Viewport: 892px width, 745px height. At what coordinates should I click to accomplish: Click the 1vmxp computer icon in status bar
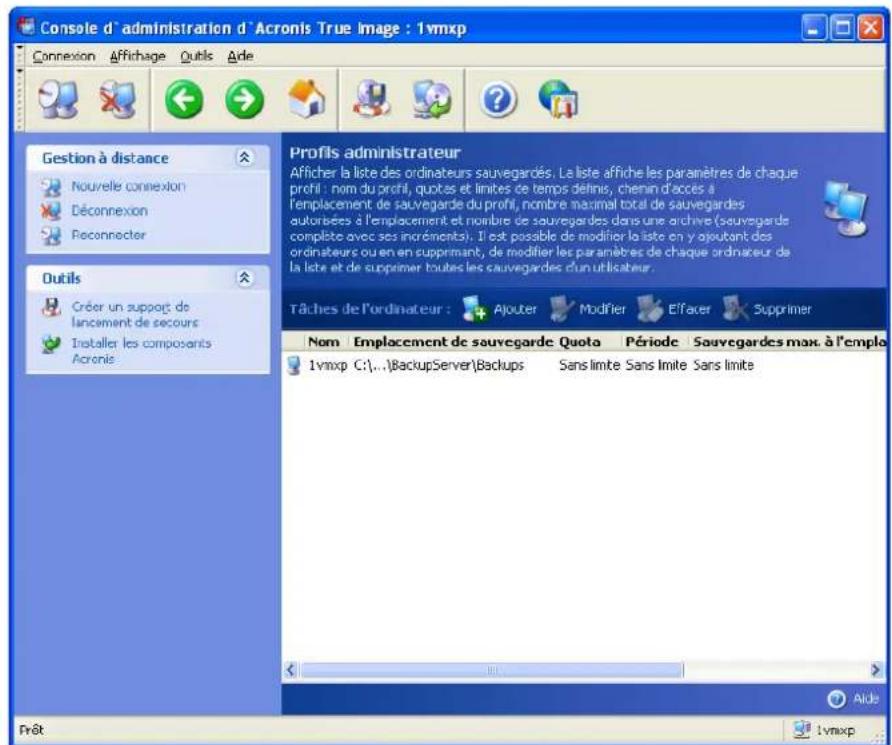pos(802,730)
